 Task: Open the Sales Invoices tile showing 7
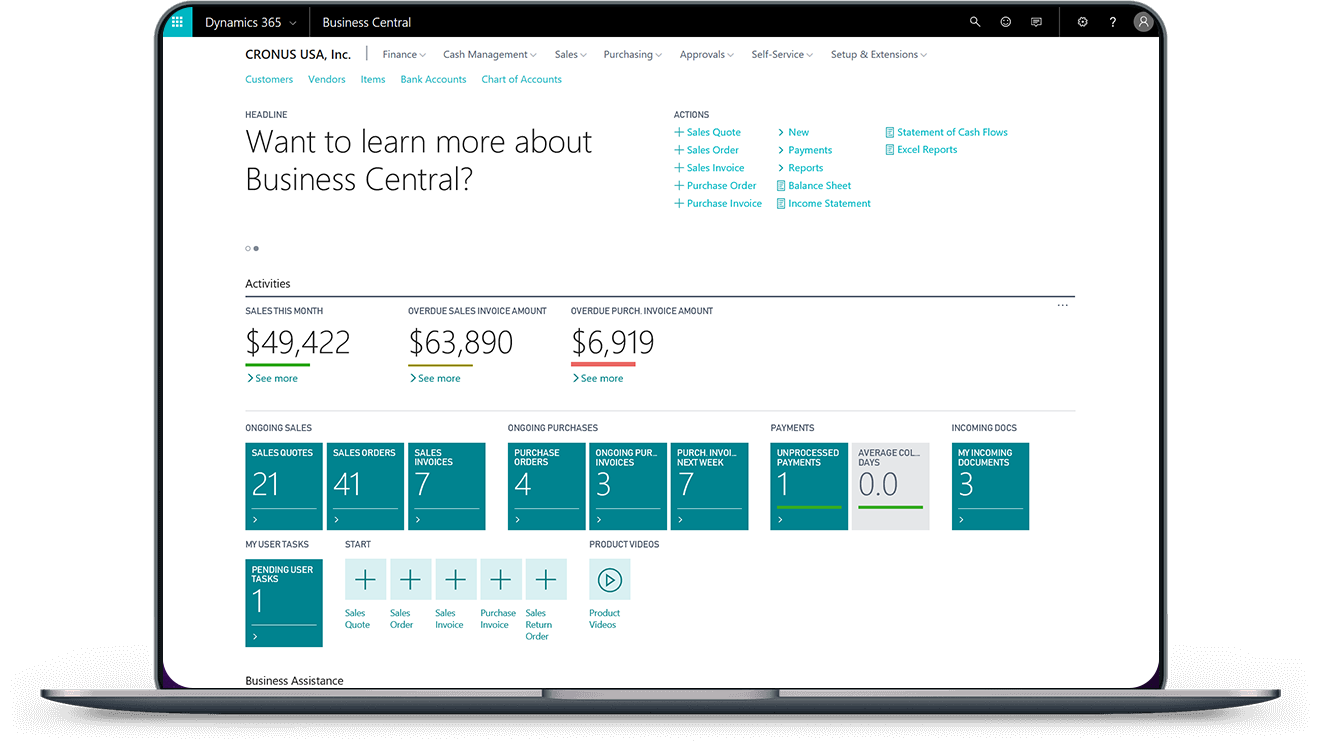[447, 486]
